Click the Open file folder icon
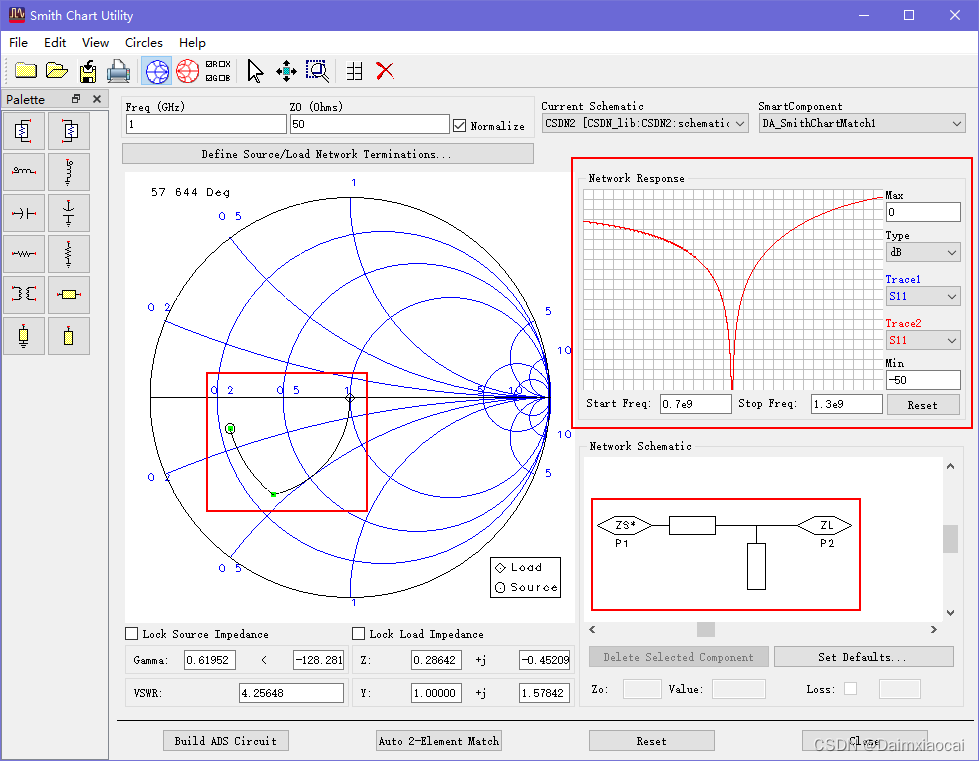 (57, 71)
